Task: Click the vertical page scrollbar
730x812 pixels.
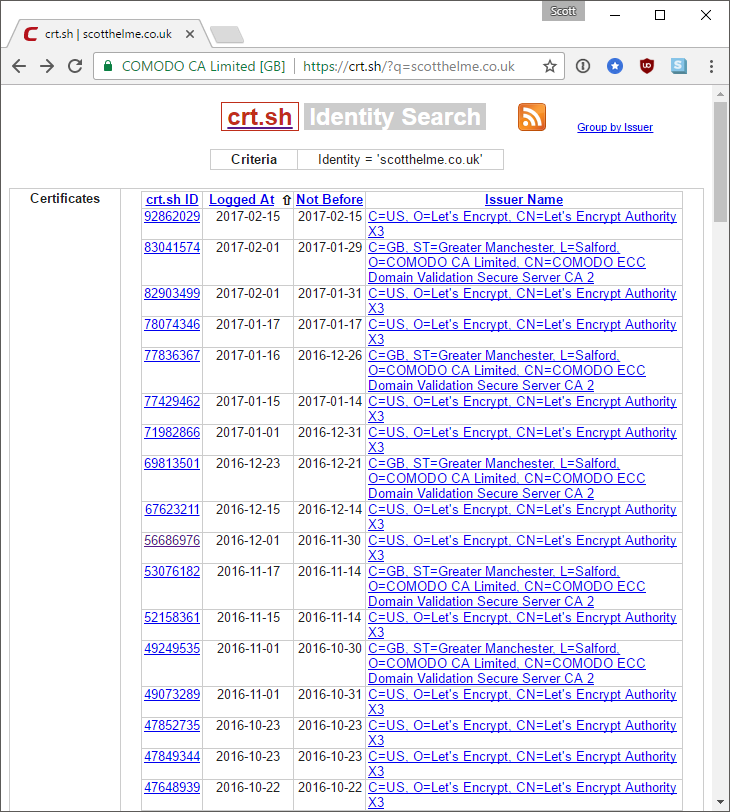Action: (720, 450)
